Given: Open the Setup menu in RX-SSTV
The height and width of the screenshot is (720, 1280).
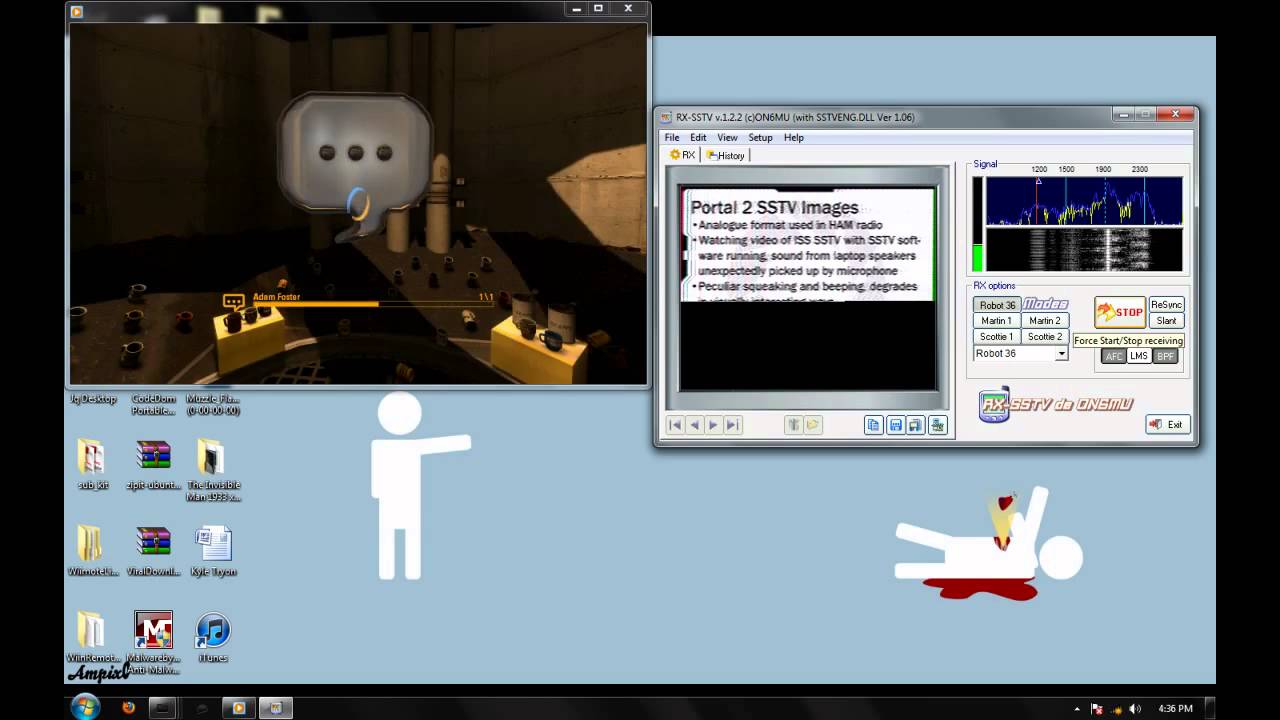Looking at the screenshot, I should pos(760,137).
